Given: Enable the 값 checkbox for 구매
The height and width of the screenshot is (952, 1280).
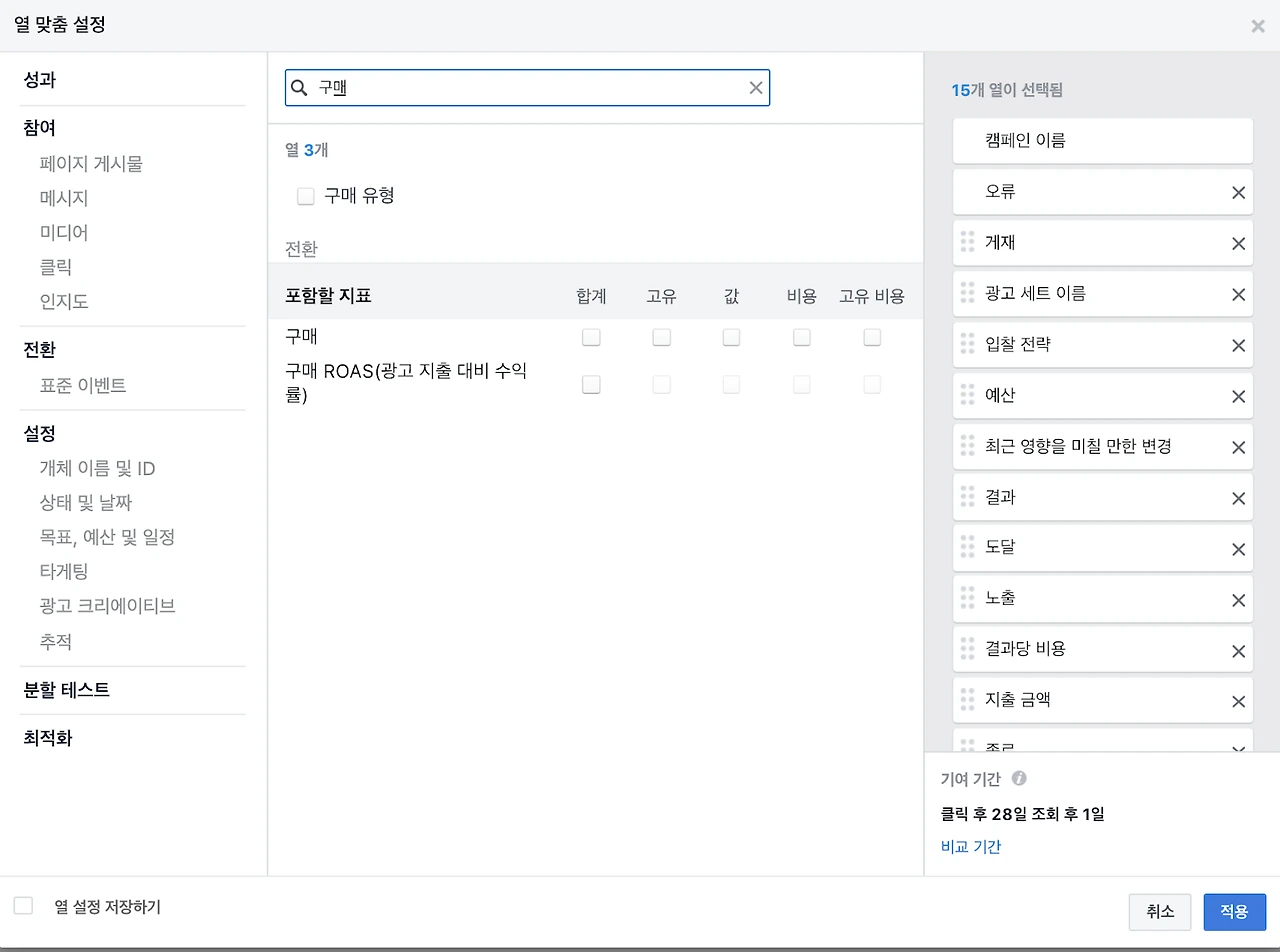Looking at the screenshot, I should click(731, 338).
